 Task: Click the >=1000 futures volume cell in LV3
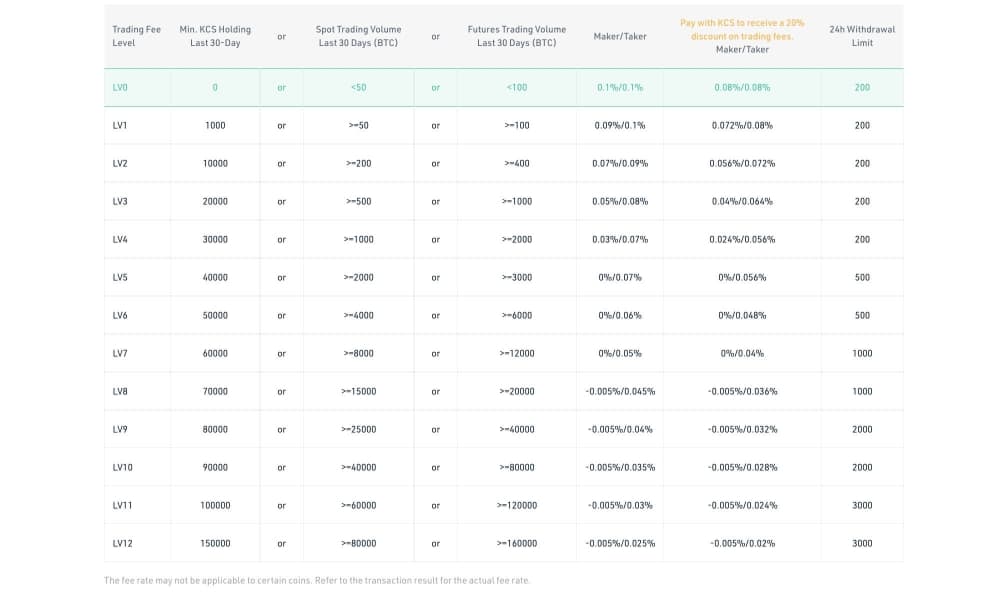pyautogui.click(x=517, y=201)
